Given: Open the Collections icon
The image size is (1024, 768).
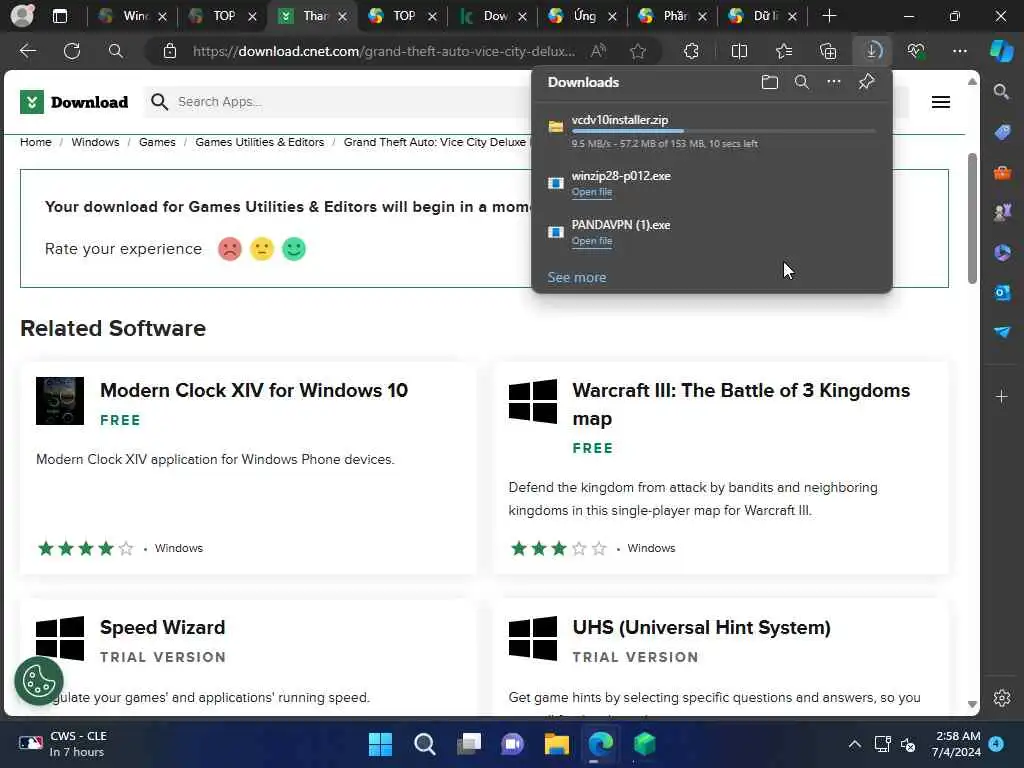Looking at the screenshot, I should coord(828,51).
